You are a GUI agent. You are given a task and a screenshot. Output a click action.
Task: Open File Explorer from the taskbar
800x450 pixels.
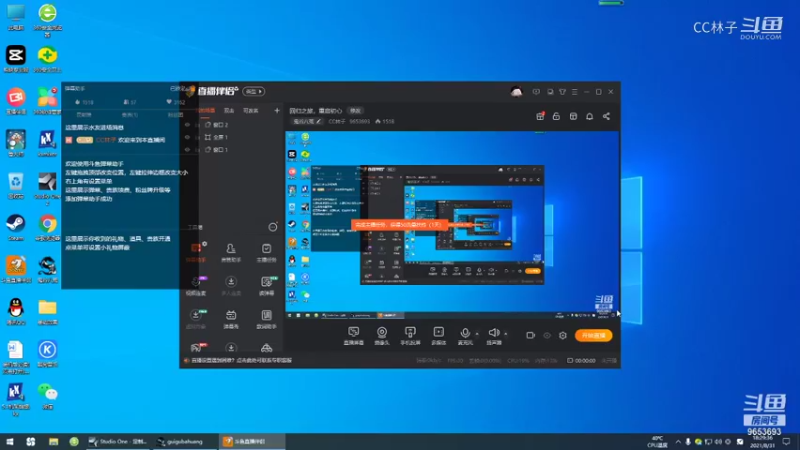(x=53, y=441)
